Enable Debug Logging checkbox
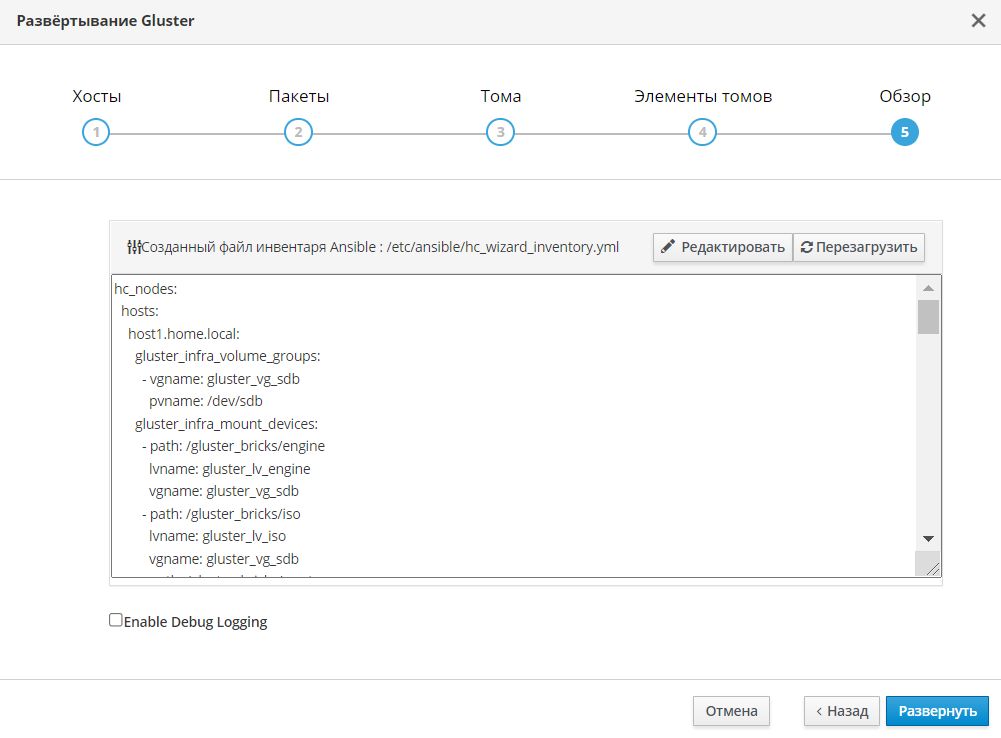The image size is (1001, 738). (116, 620)
